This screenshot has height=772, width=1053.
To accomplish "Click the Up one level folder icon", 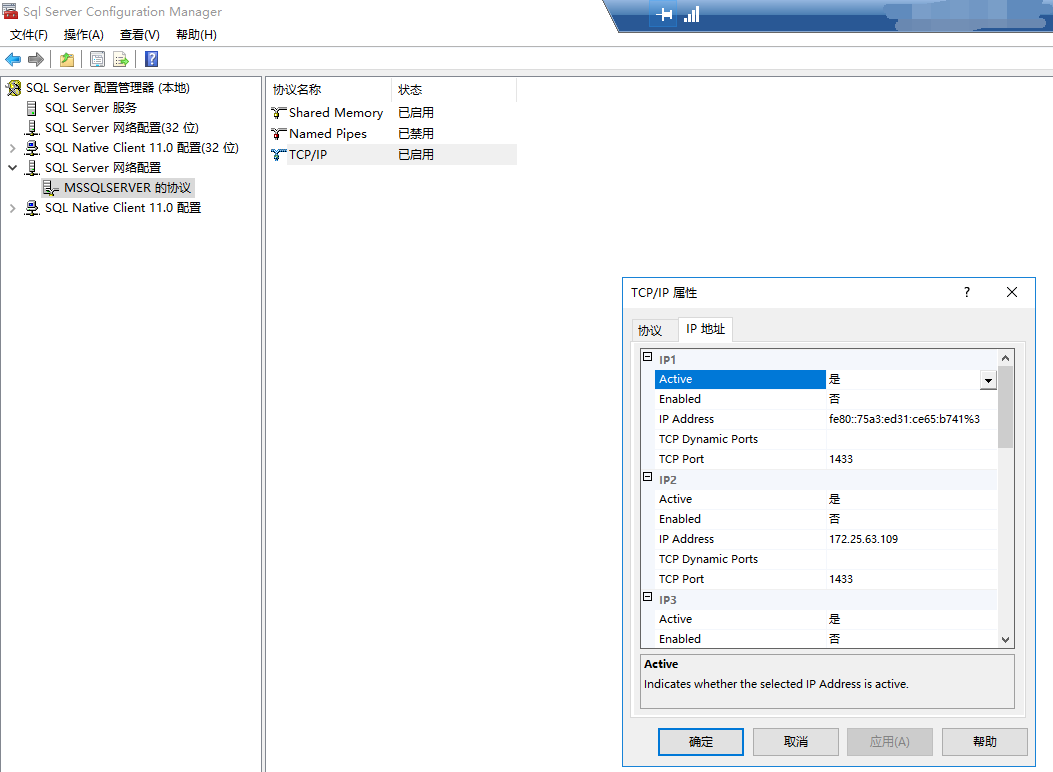I will [x=66, y=59].
